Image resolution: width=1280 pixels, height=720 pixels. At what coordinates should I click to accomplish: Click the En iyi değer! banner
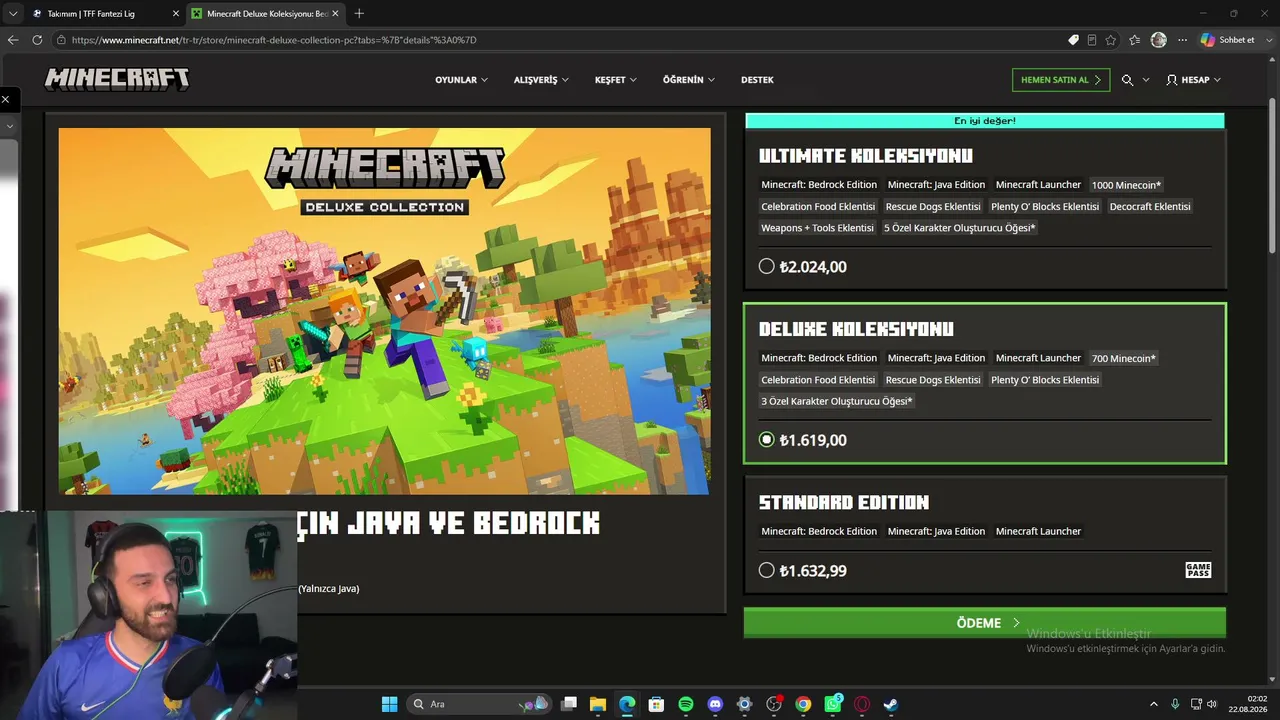pyautogui.click(x=985, y=121)
